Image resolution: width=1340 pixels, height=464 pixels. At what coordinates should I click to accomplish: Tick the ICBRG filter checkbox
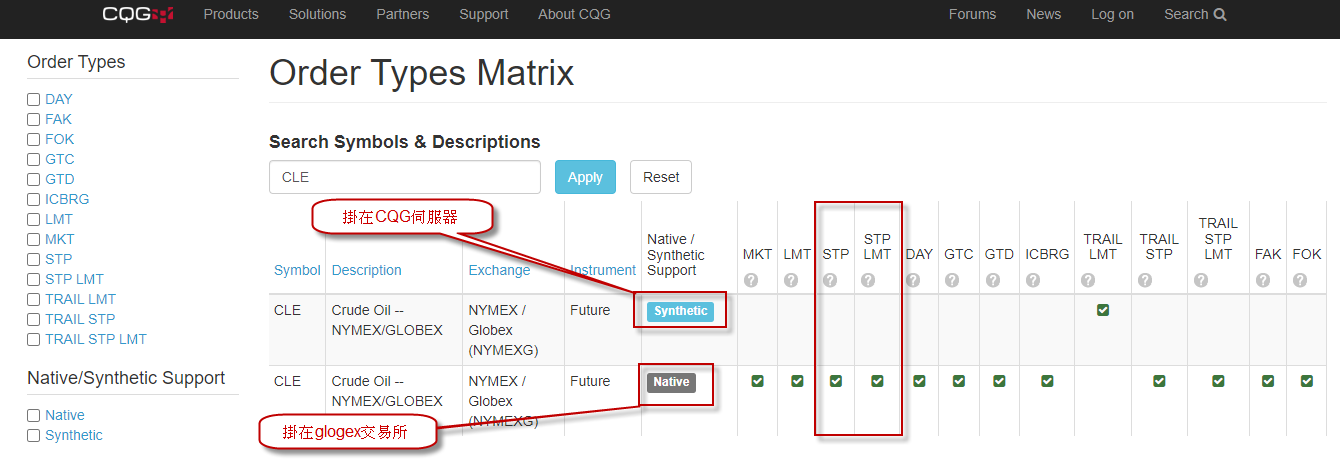(x=33, y=200)
